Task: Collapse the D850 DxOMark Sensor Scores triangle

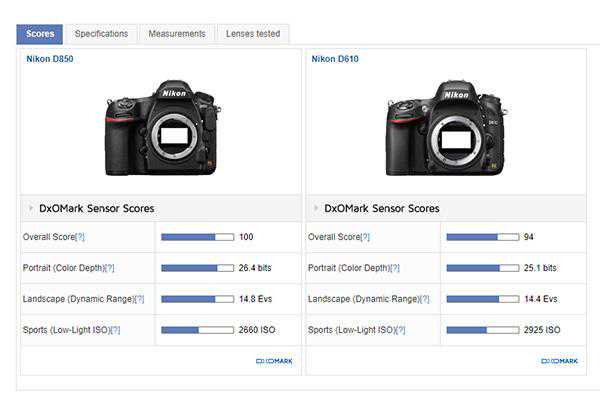Action: [x=30, y=209]
